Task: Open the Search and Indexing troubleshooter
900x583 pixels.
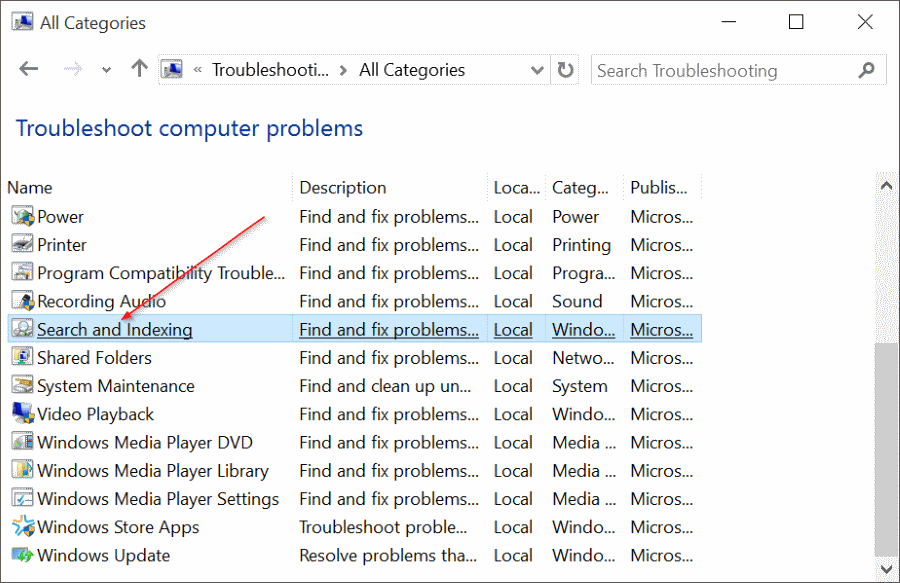Action: [x=115, y=329]
